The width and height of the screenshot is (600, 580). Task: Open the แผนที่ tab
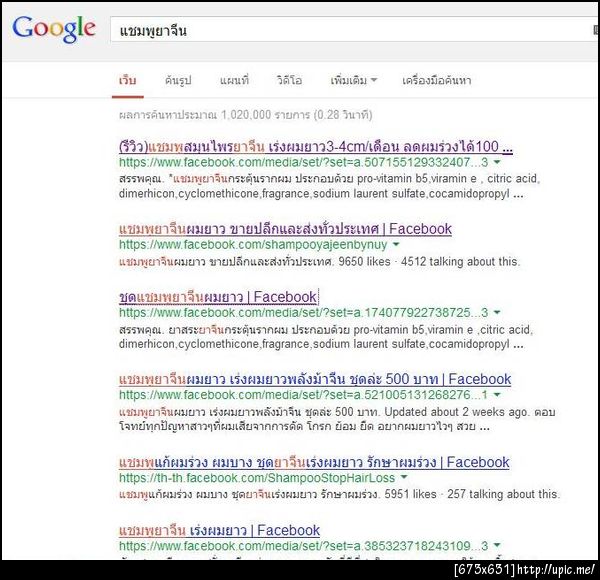[234, 80]
